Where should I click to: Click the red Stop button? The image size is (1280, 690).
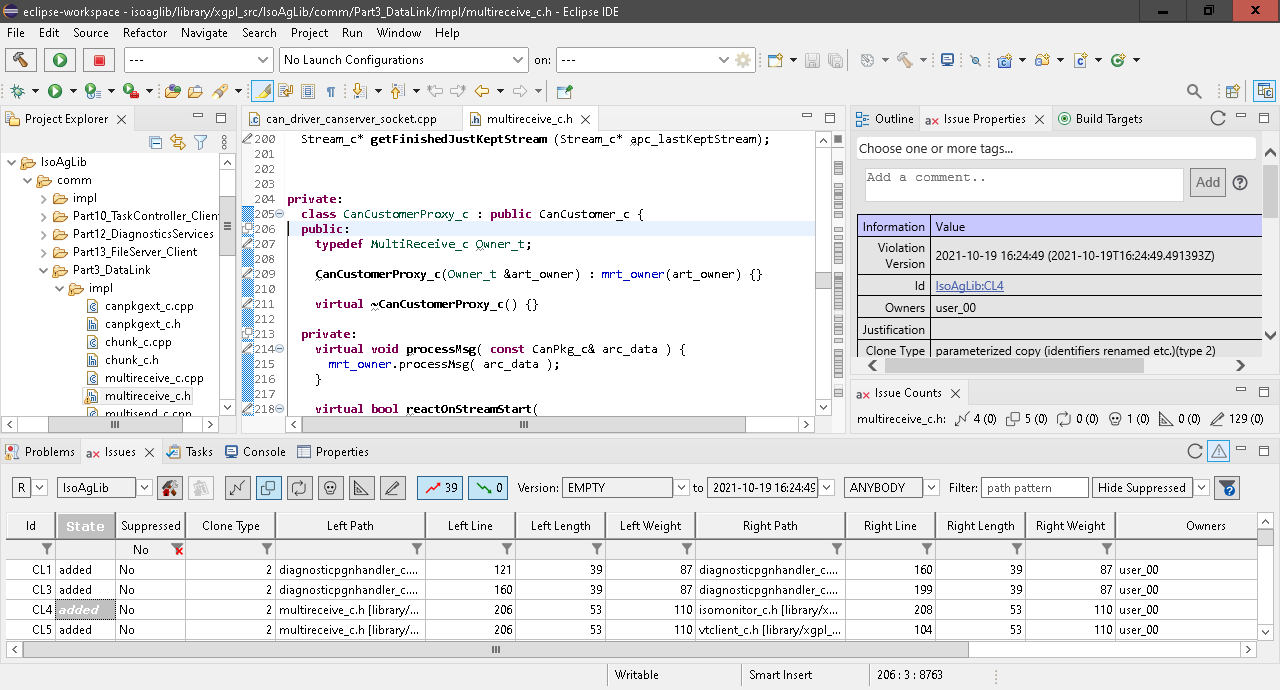coord(99,60)
